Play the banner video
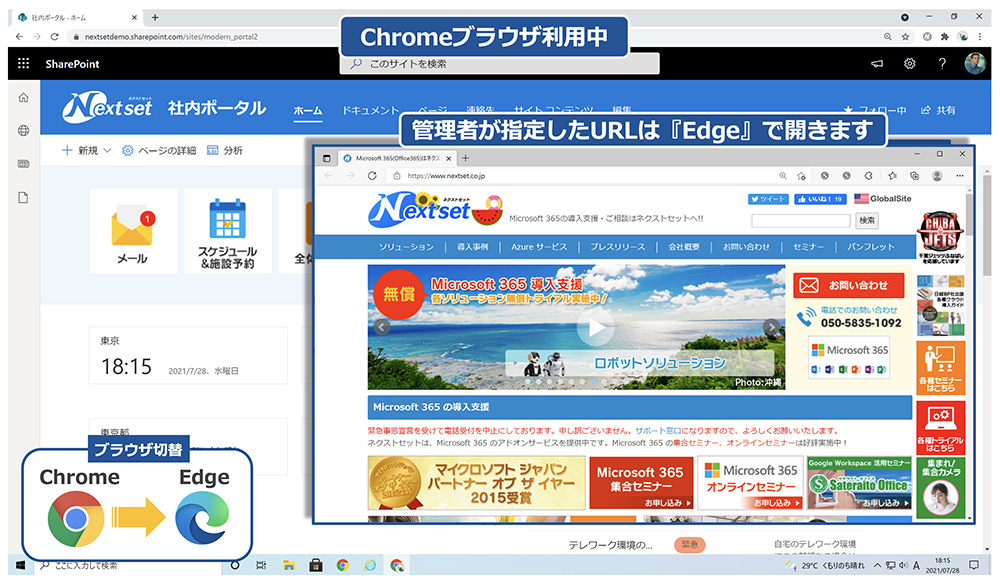Viewport: 1000px width, 576px height. tap(594, 327)
